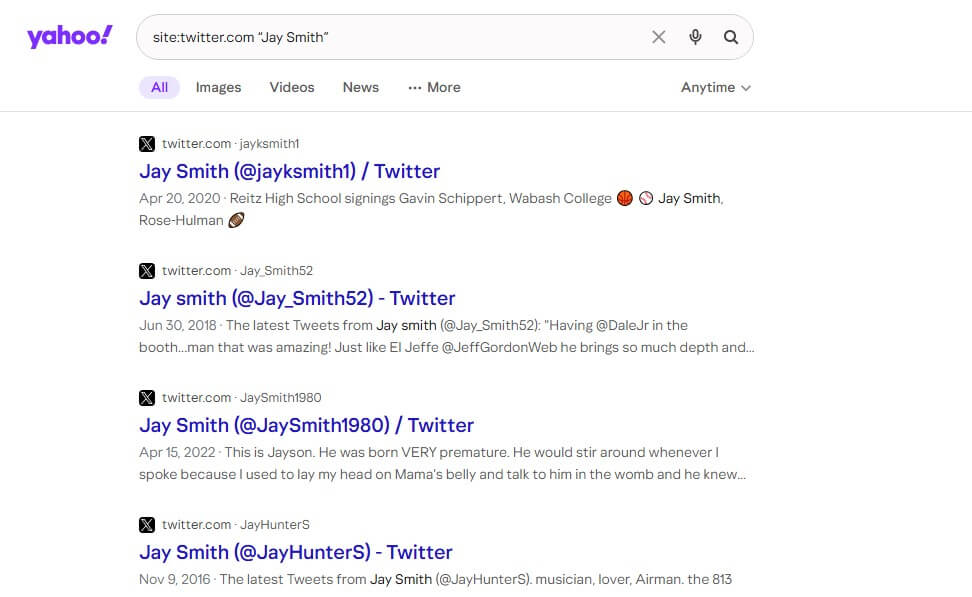The height and width of the screenshot is (597, 972).
Task: Clear the search query with X icon
Action: pyautogui.click(x=659, y=37)
